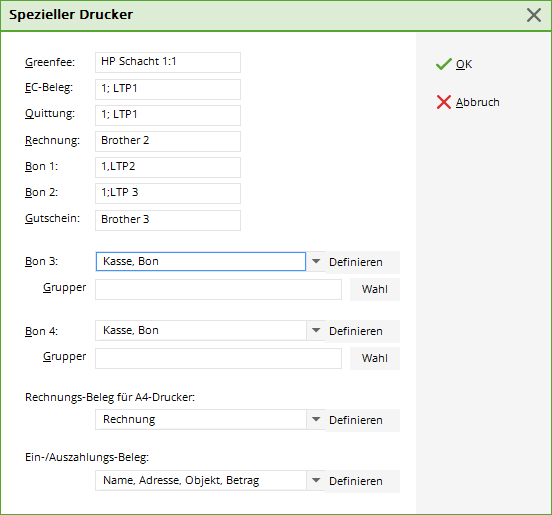Click the Quittung printer field
The height and width of the screenshot is (515, 552).
tap(168, 115)
